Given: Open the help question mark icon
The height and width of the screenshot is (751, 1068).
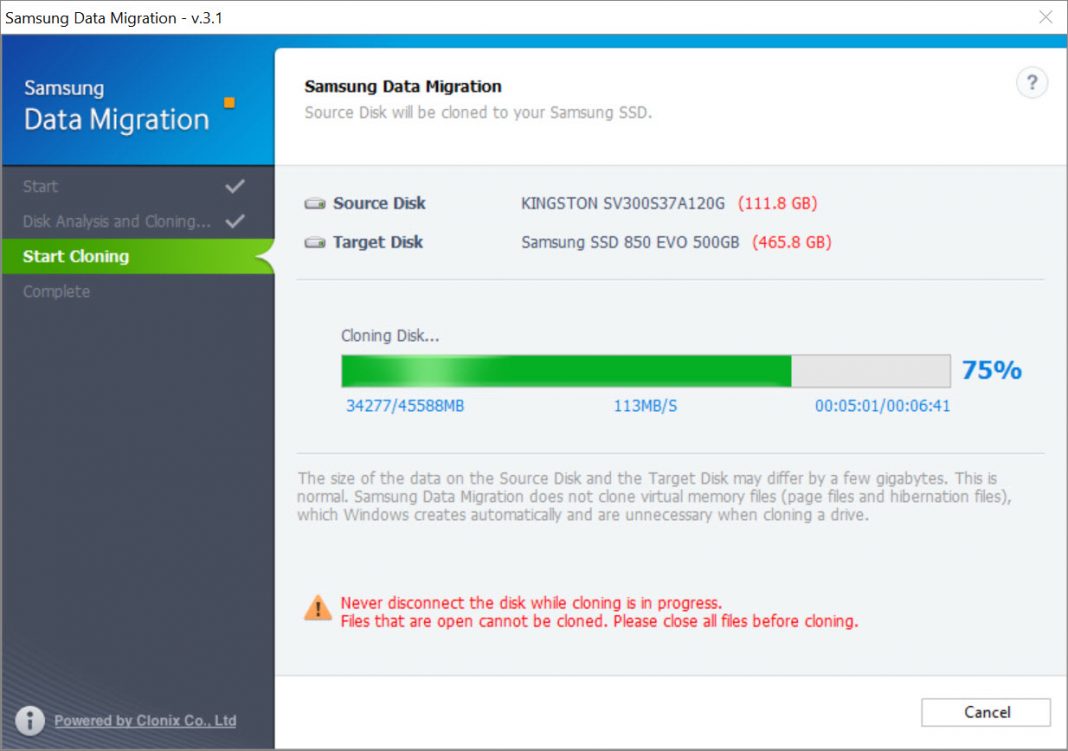Looking at the screenshot, I should tap(1032, 83).
